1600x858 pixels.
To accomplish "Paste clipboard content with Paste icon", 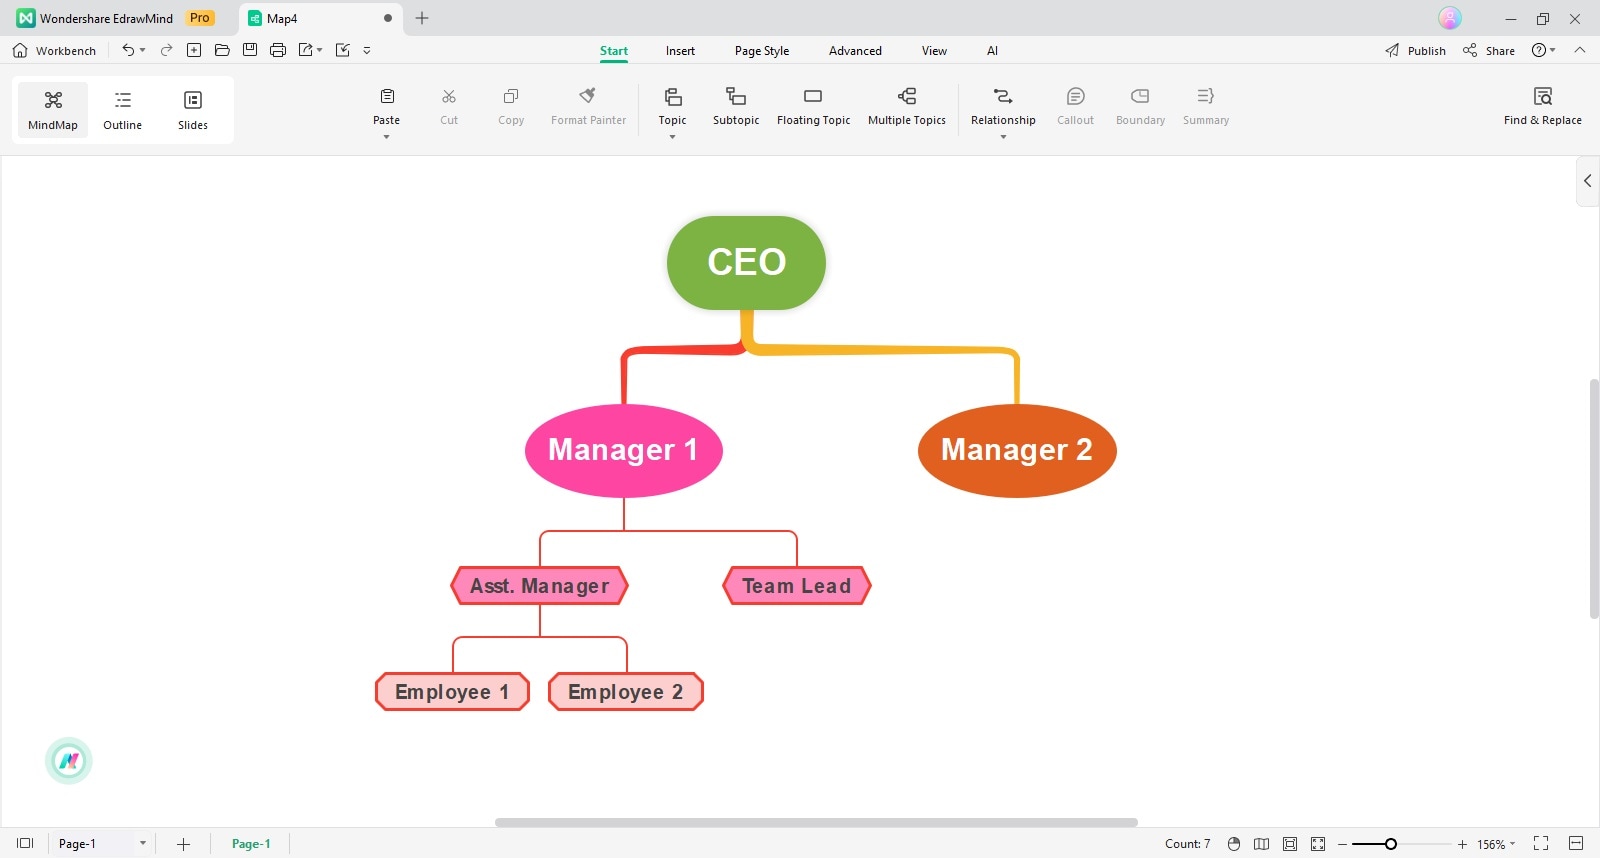I will pos(387,96).
